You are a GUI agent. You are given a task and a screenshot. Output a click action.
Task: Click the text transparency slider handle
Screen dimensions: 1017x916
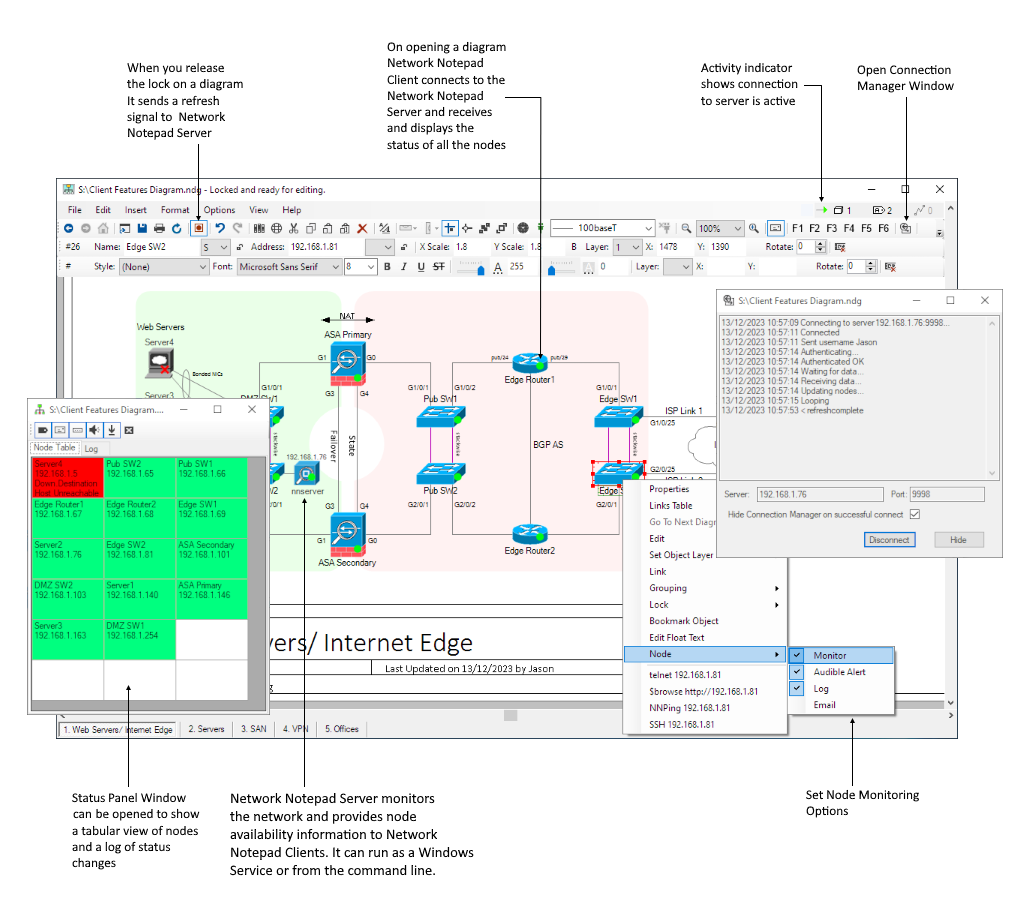[481, 271]
